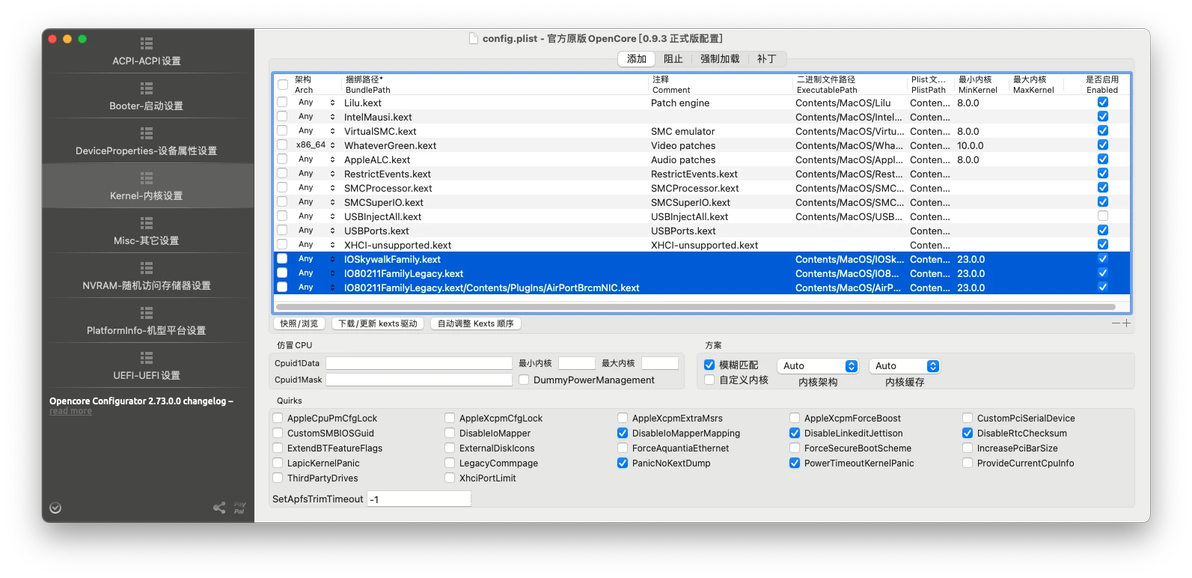The height and width of the screenshot is (578, 1192).
Task: Switch to the 补丁 tab
Action: (x=767, y=59)
